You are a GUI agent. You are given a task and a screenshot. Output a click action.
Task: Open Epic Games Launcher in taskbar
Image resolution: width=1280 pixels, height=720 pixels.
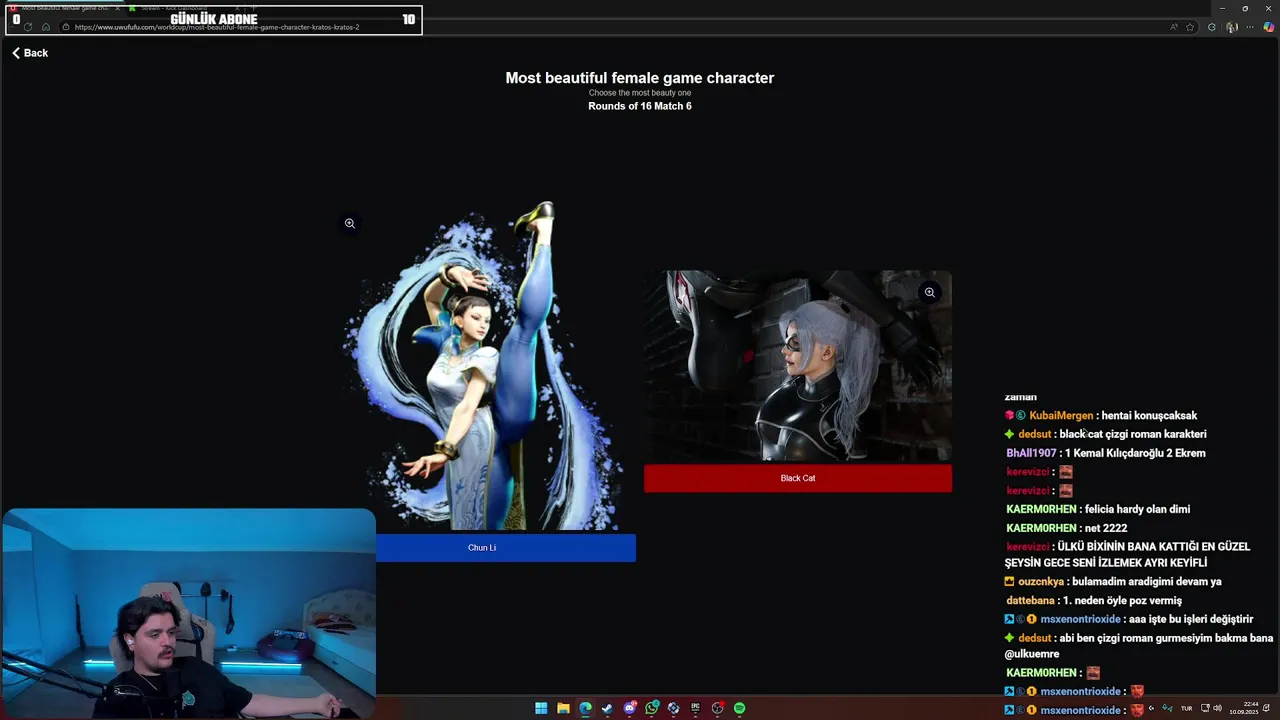click(x=695, y=708)
